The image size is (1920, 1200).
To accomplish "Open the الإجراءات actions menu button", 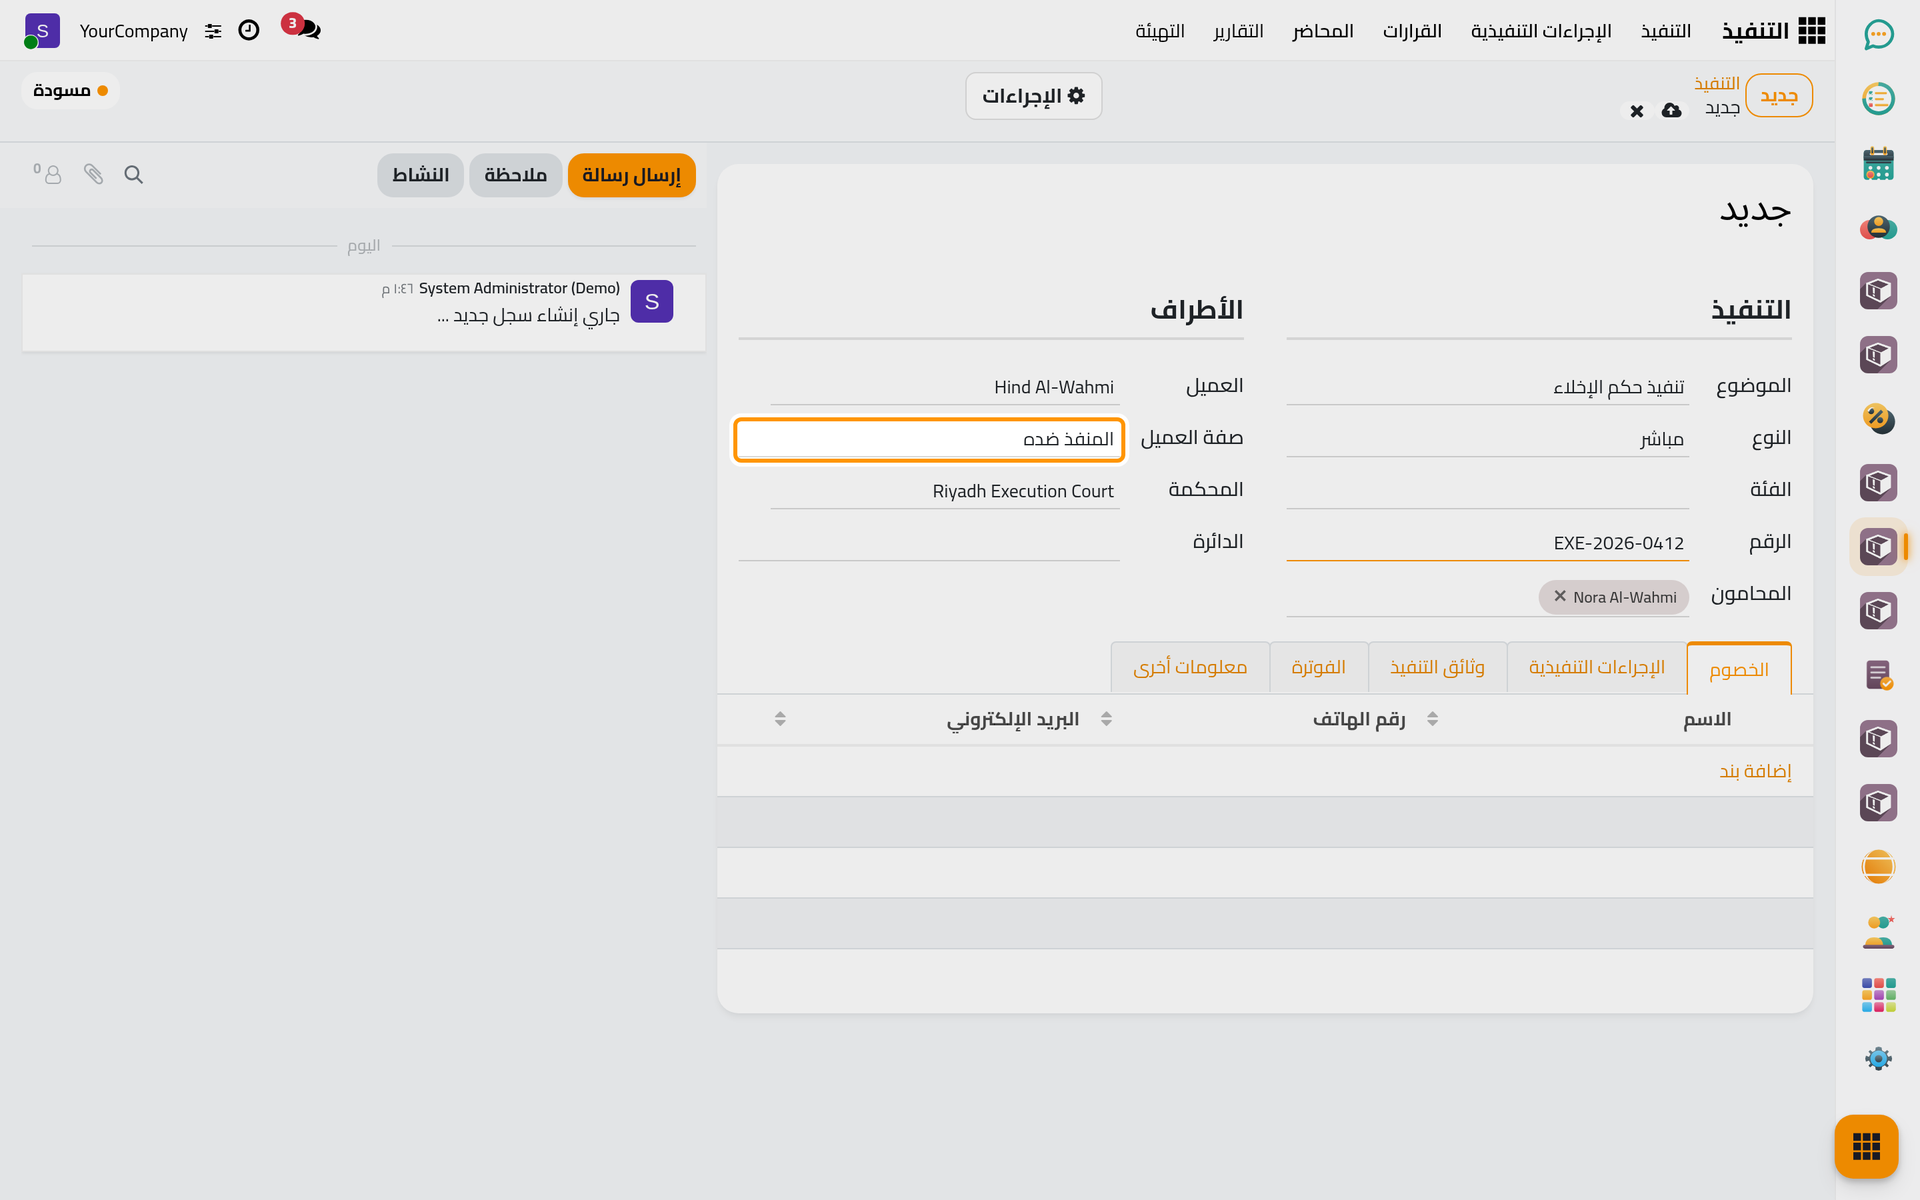I will (x=1033, y=96).
